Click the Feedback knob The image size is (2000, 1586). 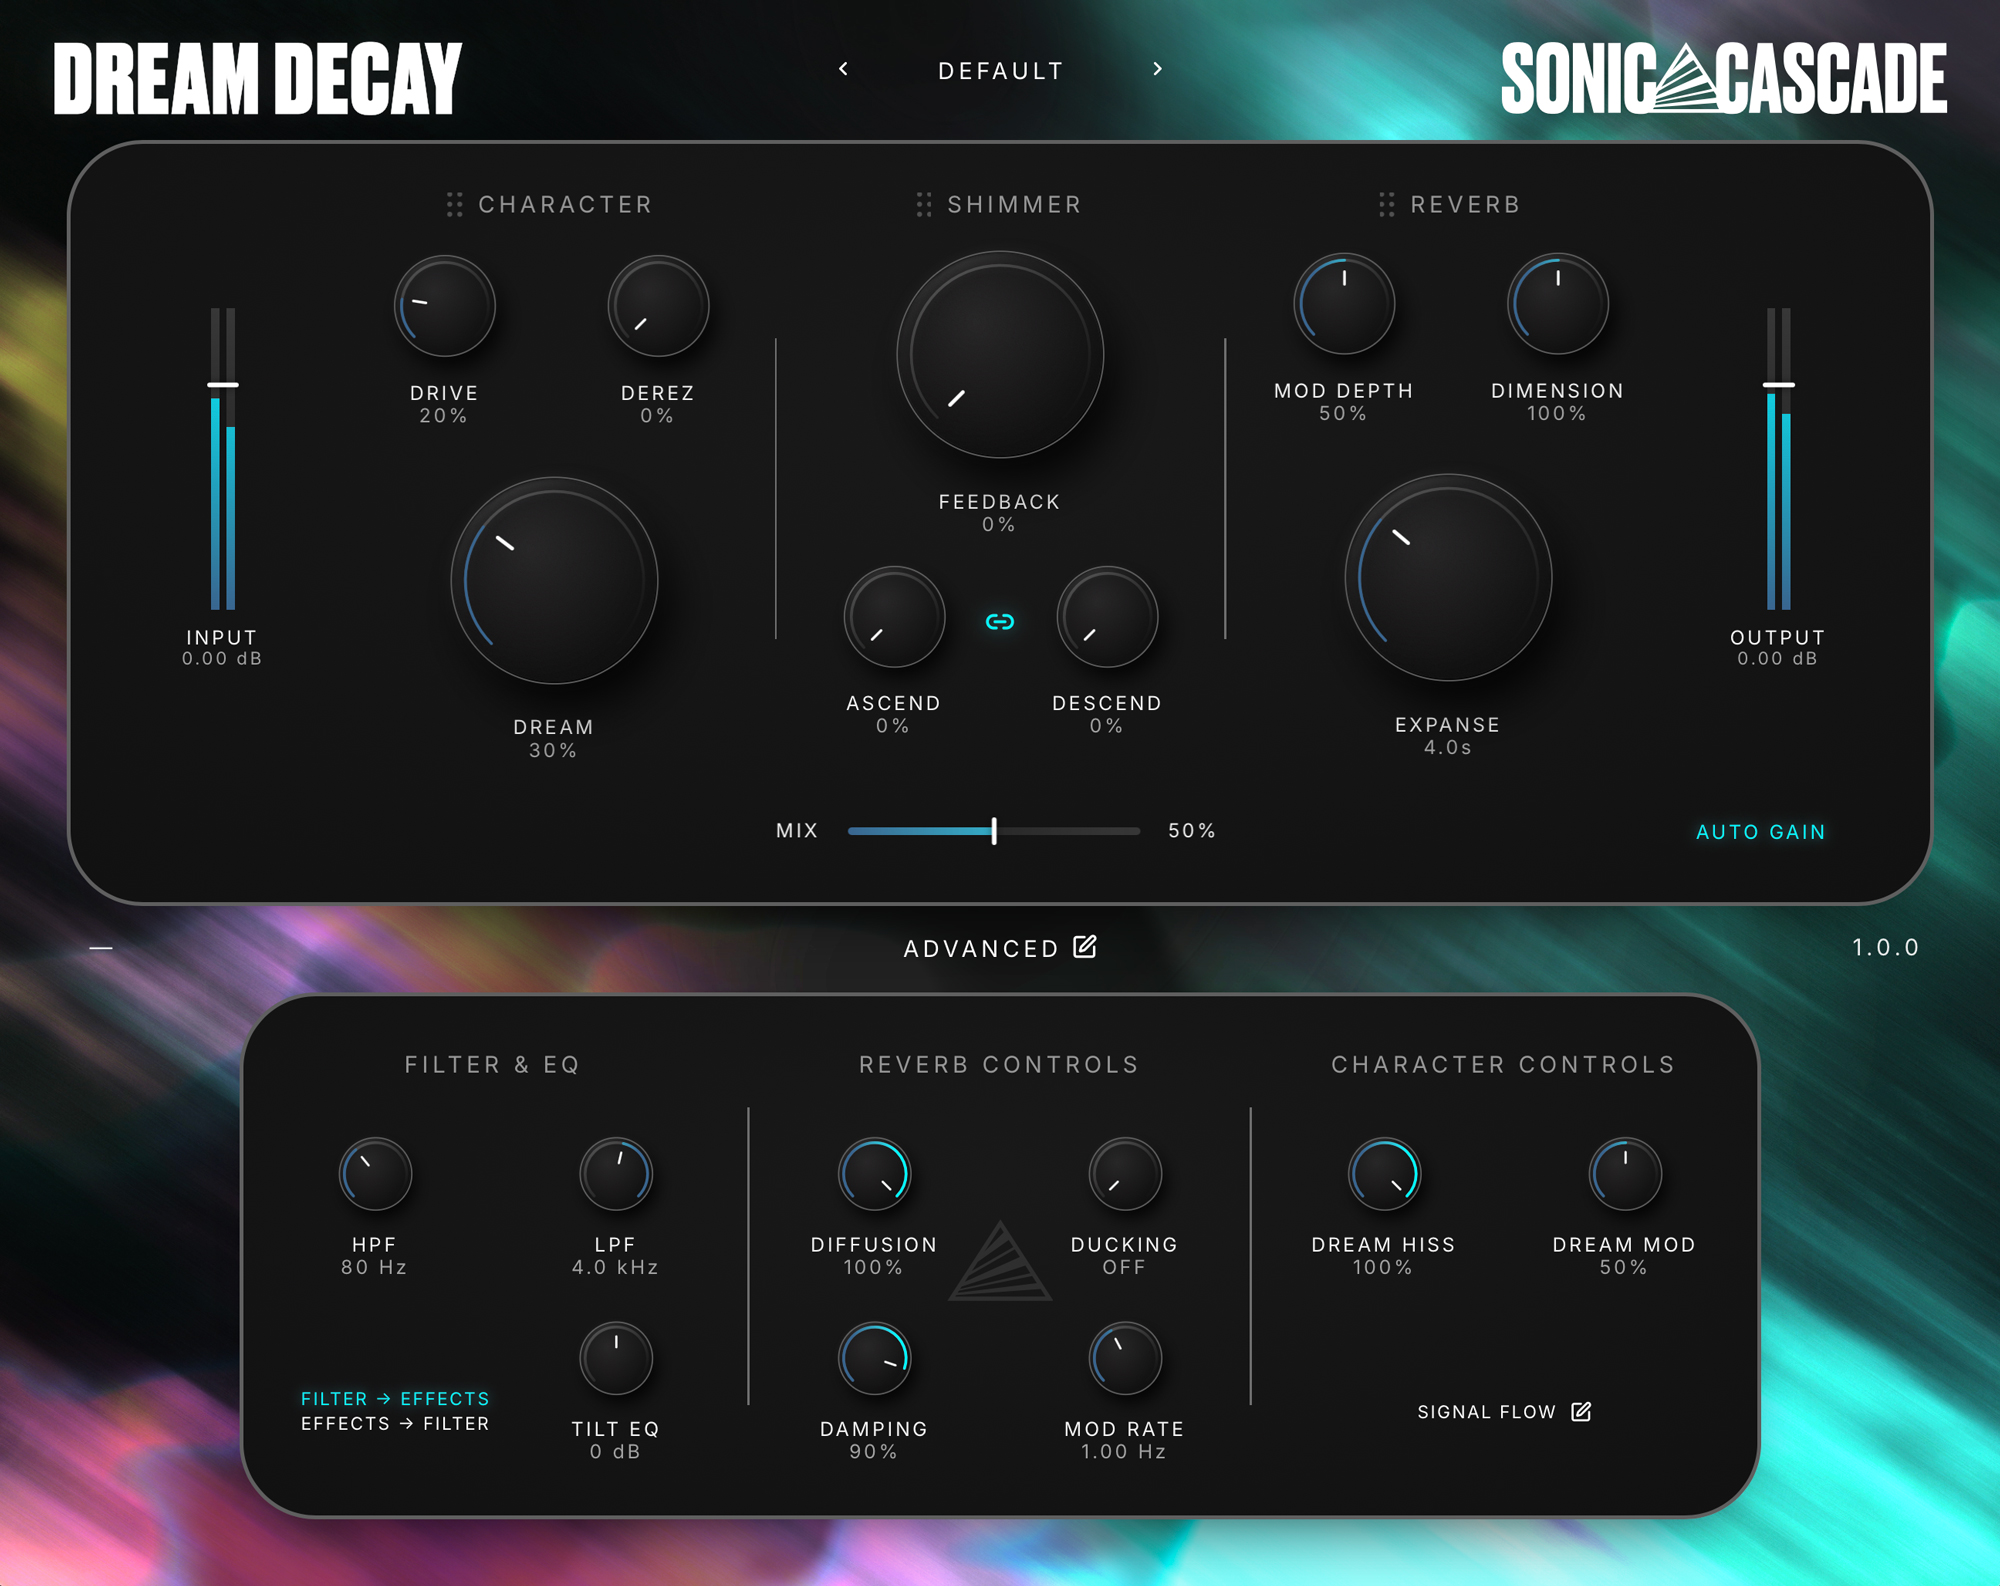tap(1000, 355)
